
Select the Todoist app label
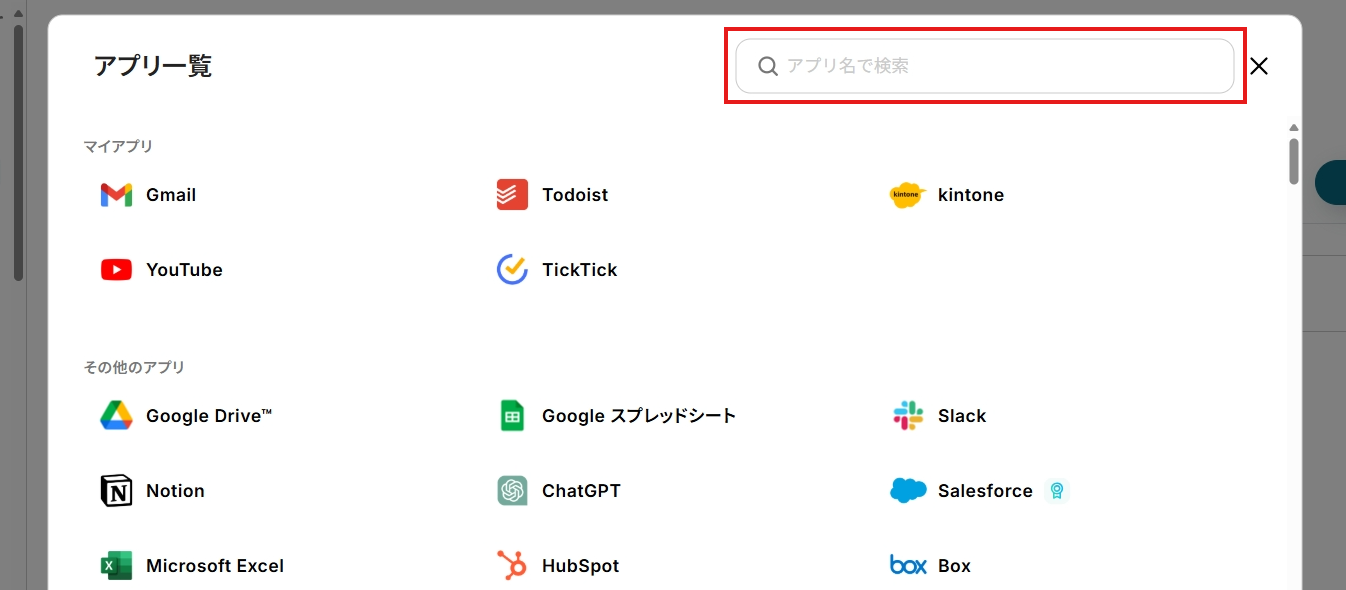pos(575,195)
